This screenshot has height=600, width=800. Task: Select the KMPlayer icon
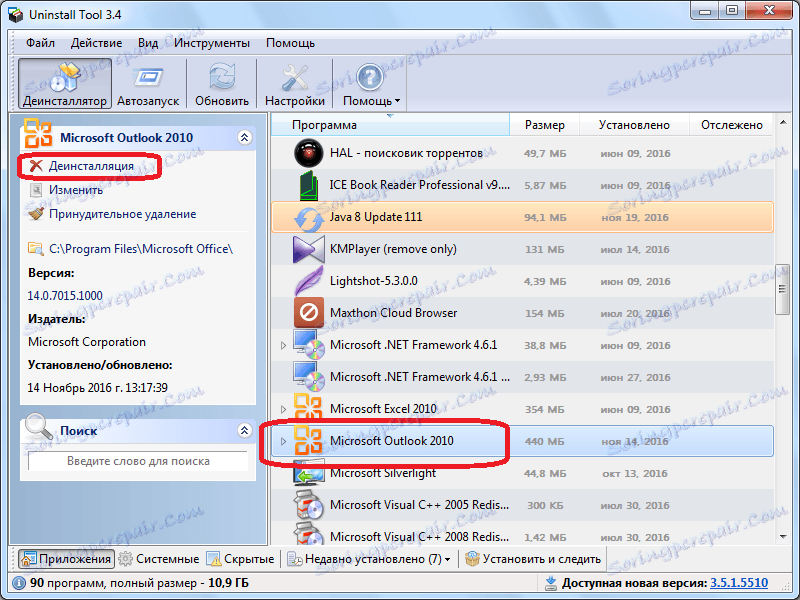pos(308,249)
